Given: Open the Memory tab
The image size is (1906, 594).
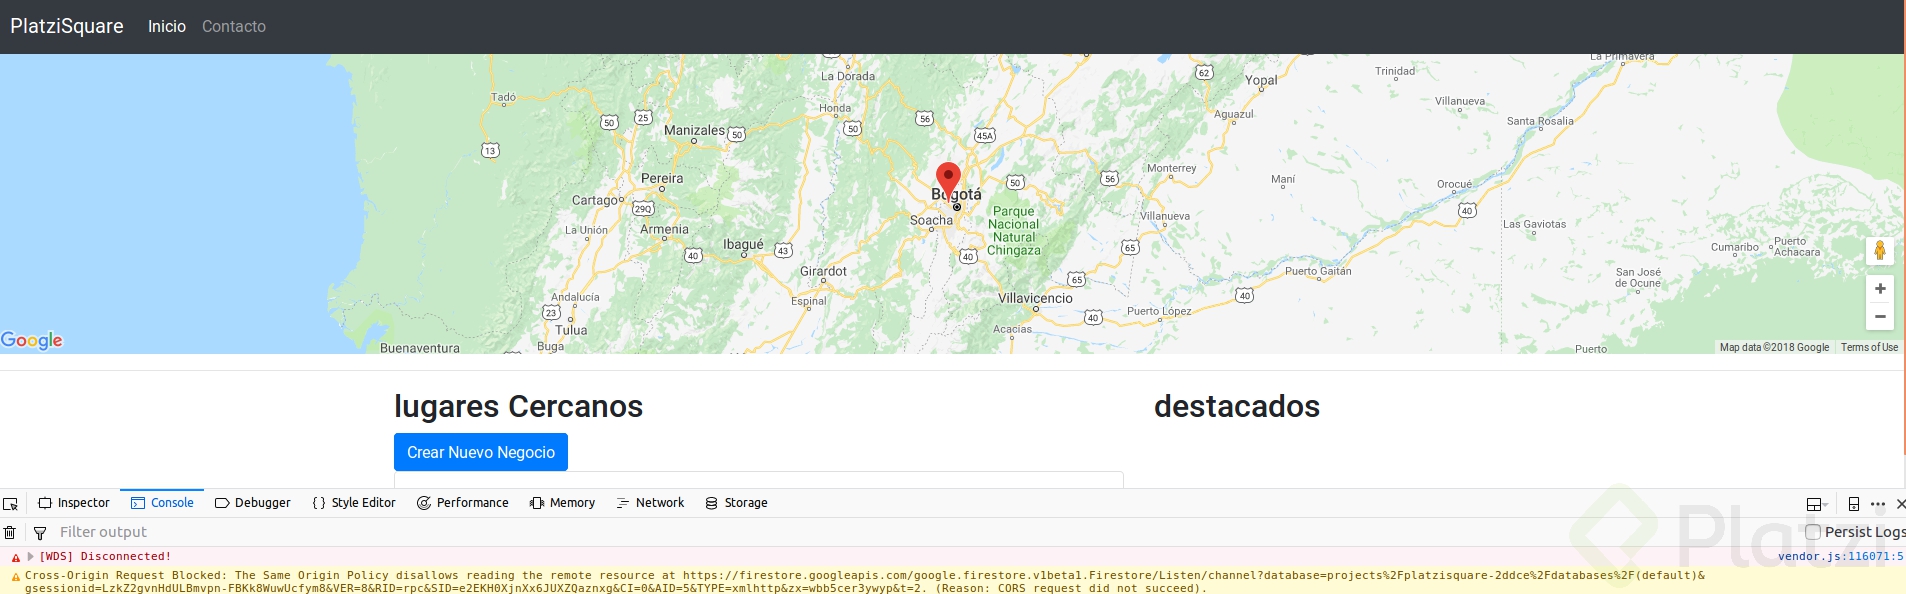Looking at the screenshot, I should [563, 503].
